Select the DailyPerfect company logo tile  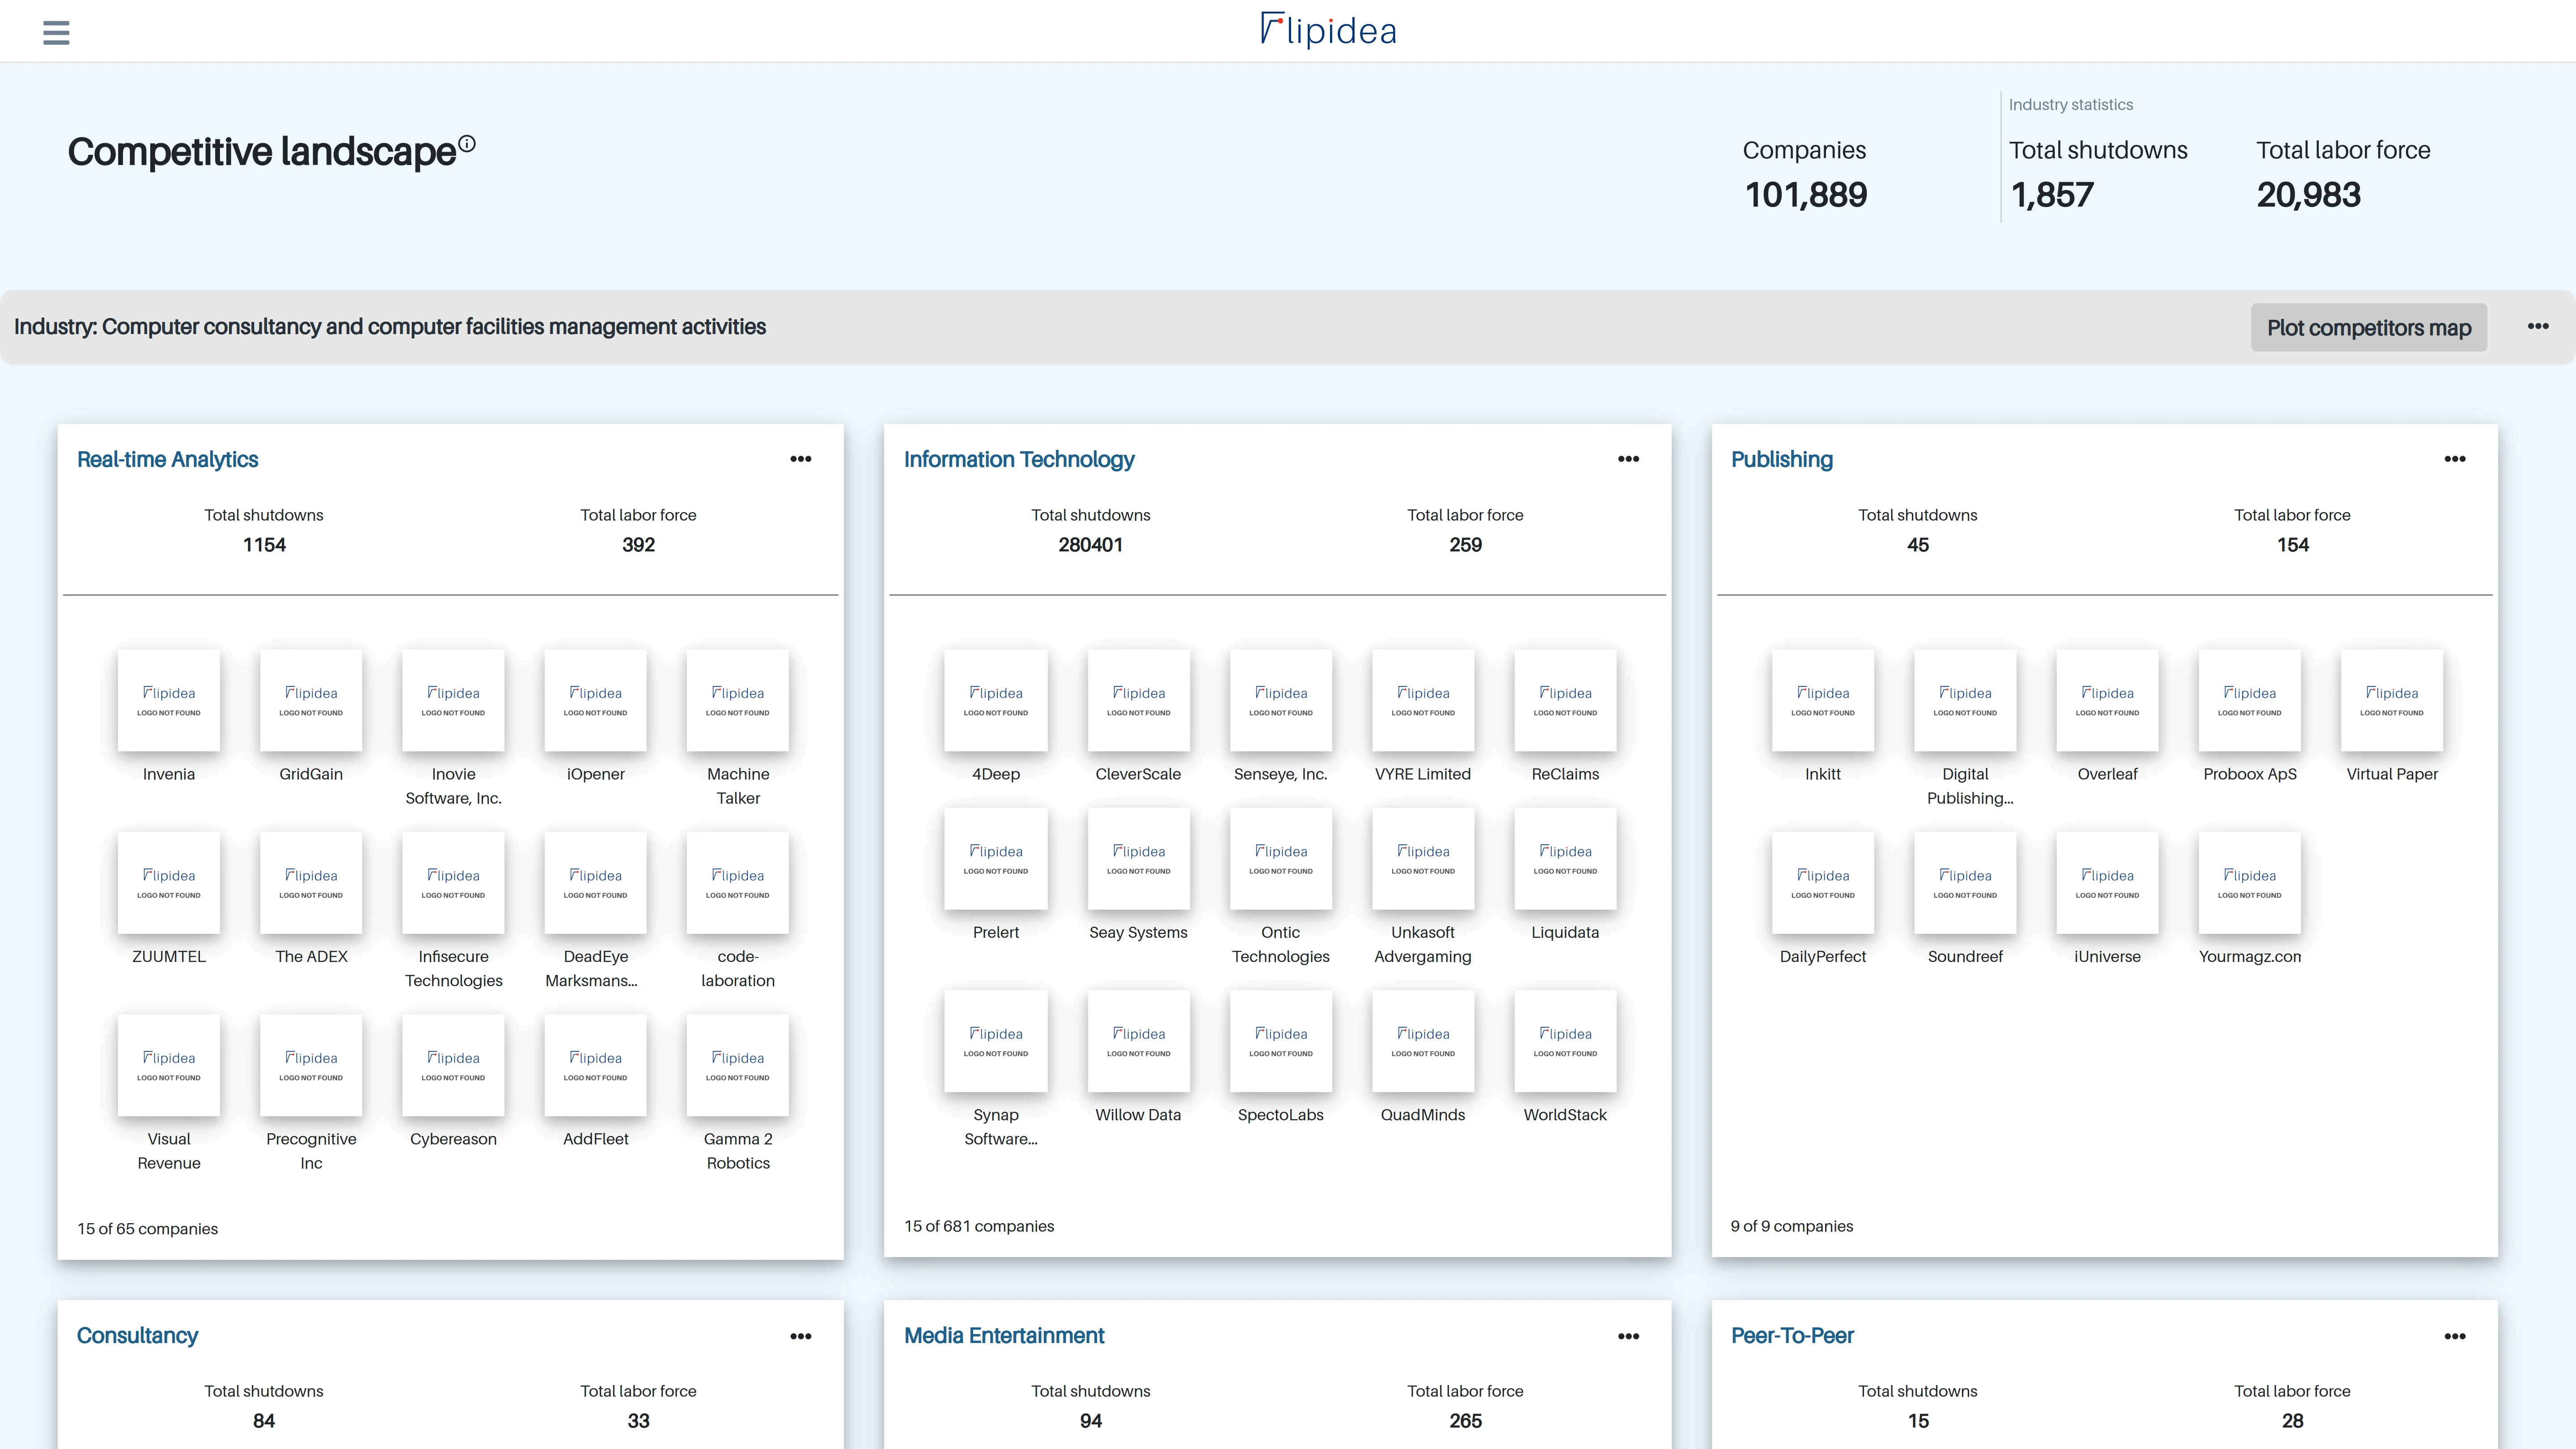click(1823, 883)
